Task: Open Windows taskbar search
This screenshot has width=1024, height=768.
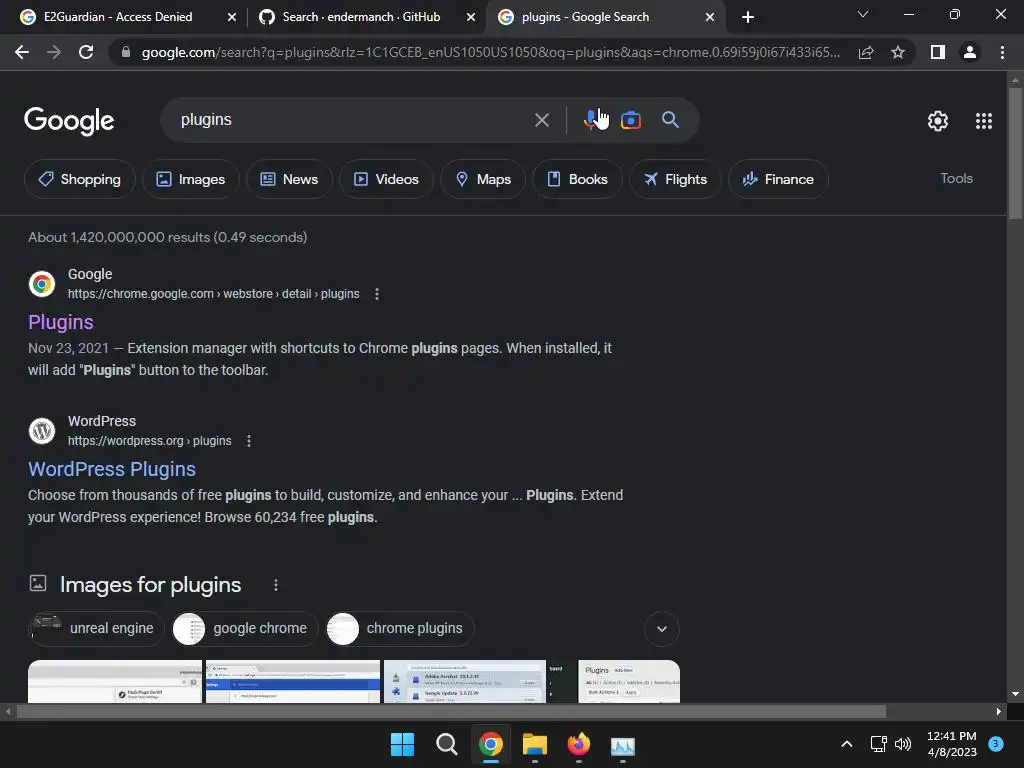Action: pos(447,744)
